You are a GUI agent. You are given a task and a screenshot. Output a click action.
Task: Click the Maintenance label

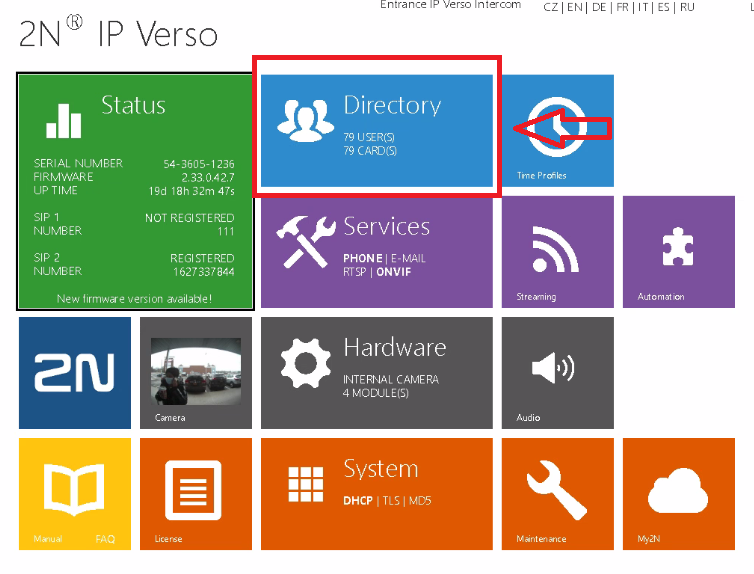coord(541,539)
